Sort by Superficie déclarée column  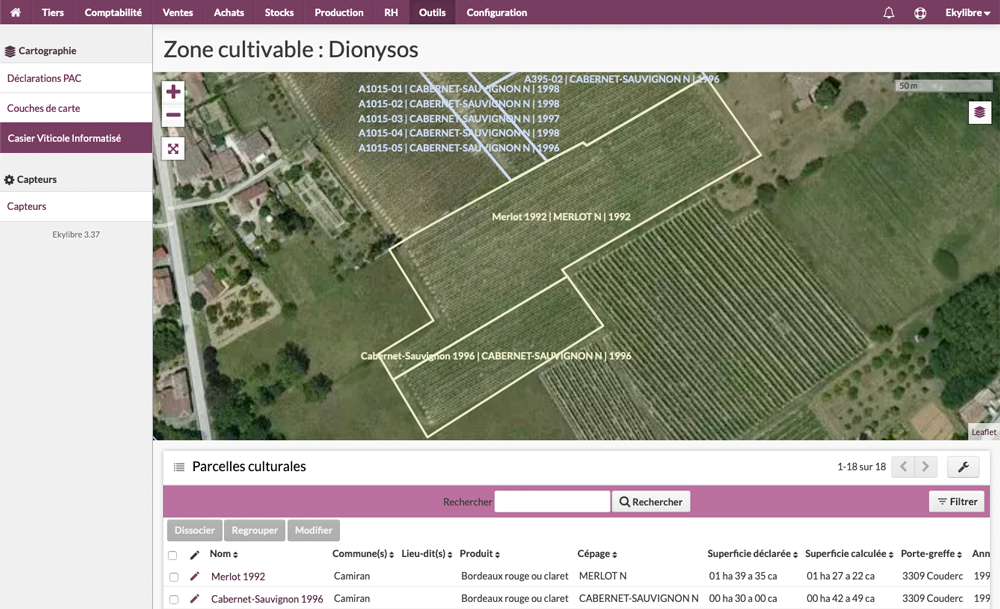(x=753, y=554)
